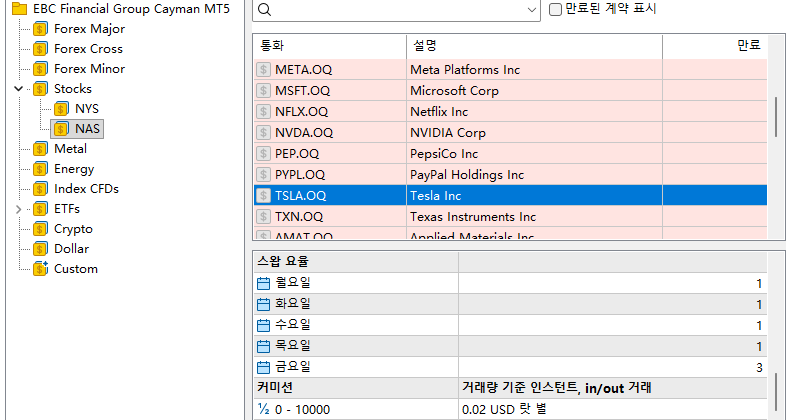
Task: Select the Meta Platforms Inc row
Action: pyautogui.click(x=510, y=70)
